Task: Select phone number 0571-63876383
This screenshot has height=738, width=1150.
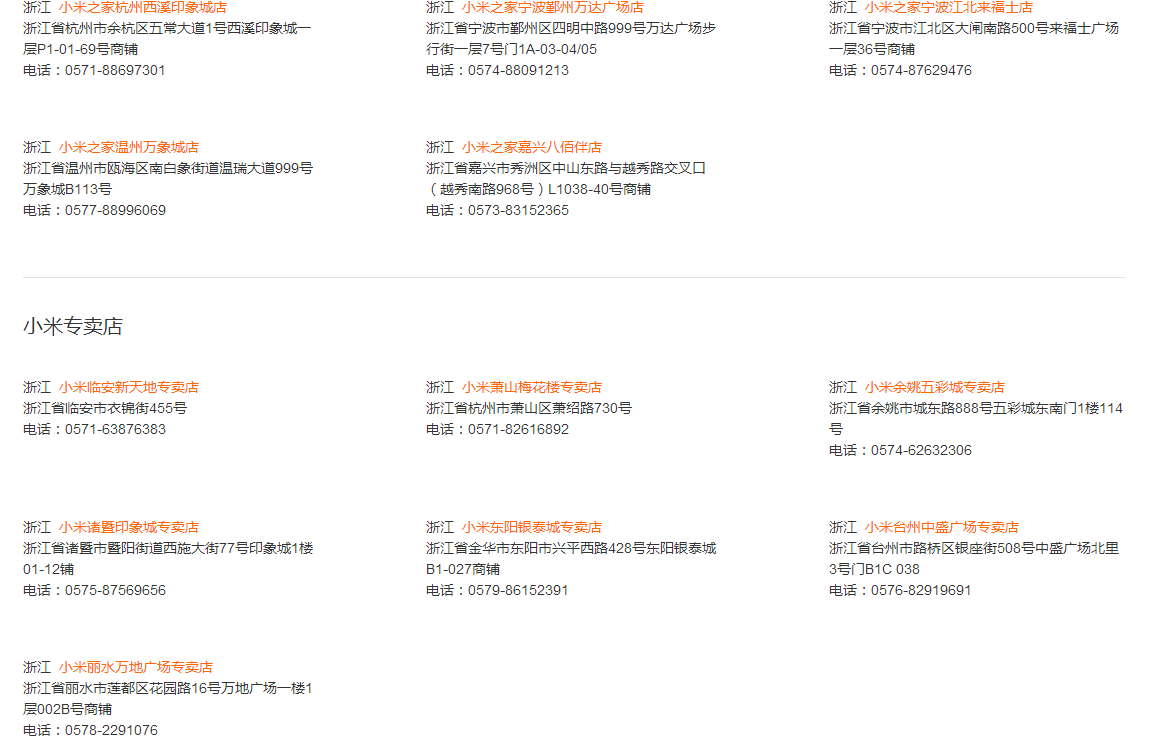Action: point(115,430)
